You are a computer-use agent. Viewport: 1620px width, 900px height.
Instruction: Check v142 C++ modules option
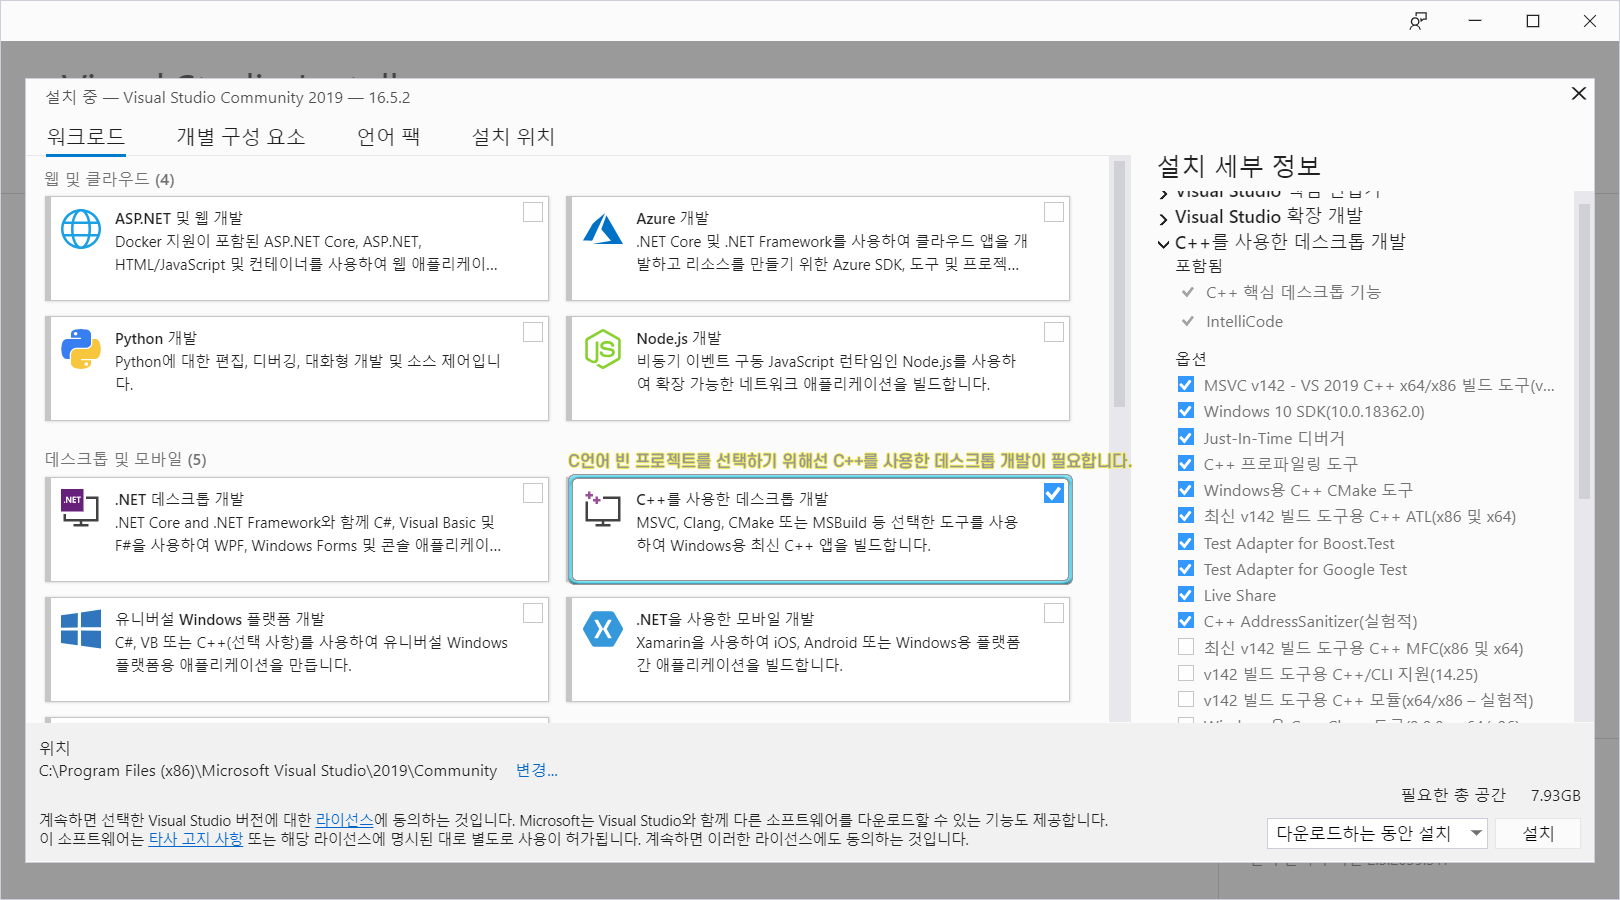1186,700
